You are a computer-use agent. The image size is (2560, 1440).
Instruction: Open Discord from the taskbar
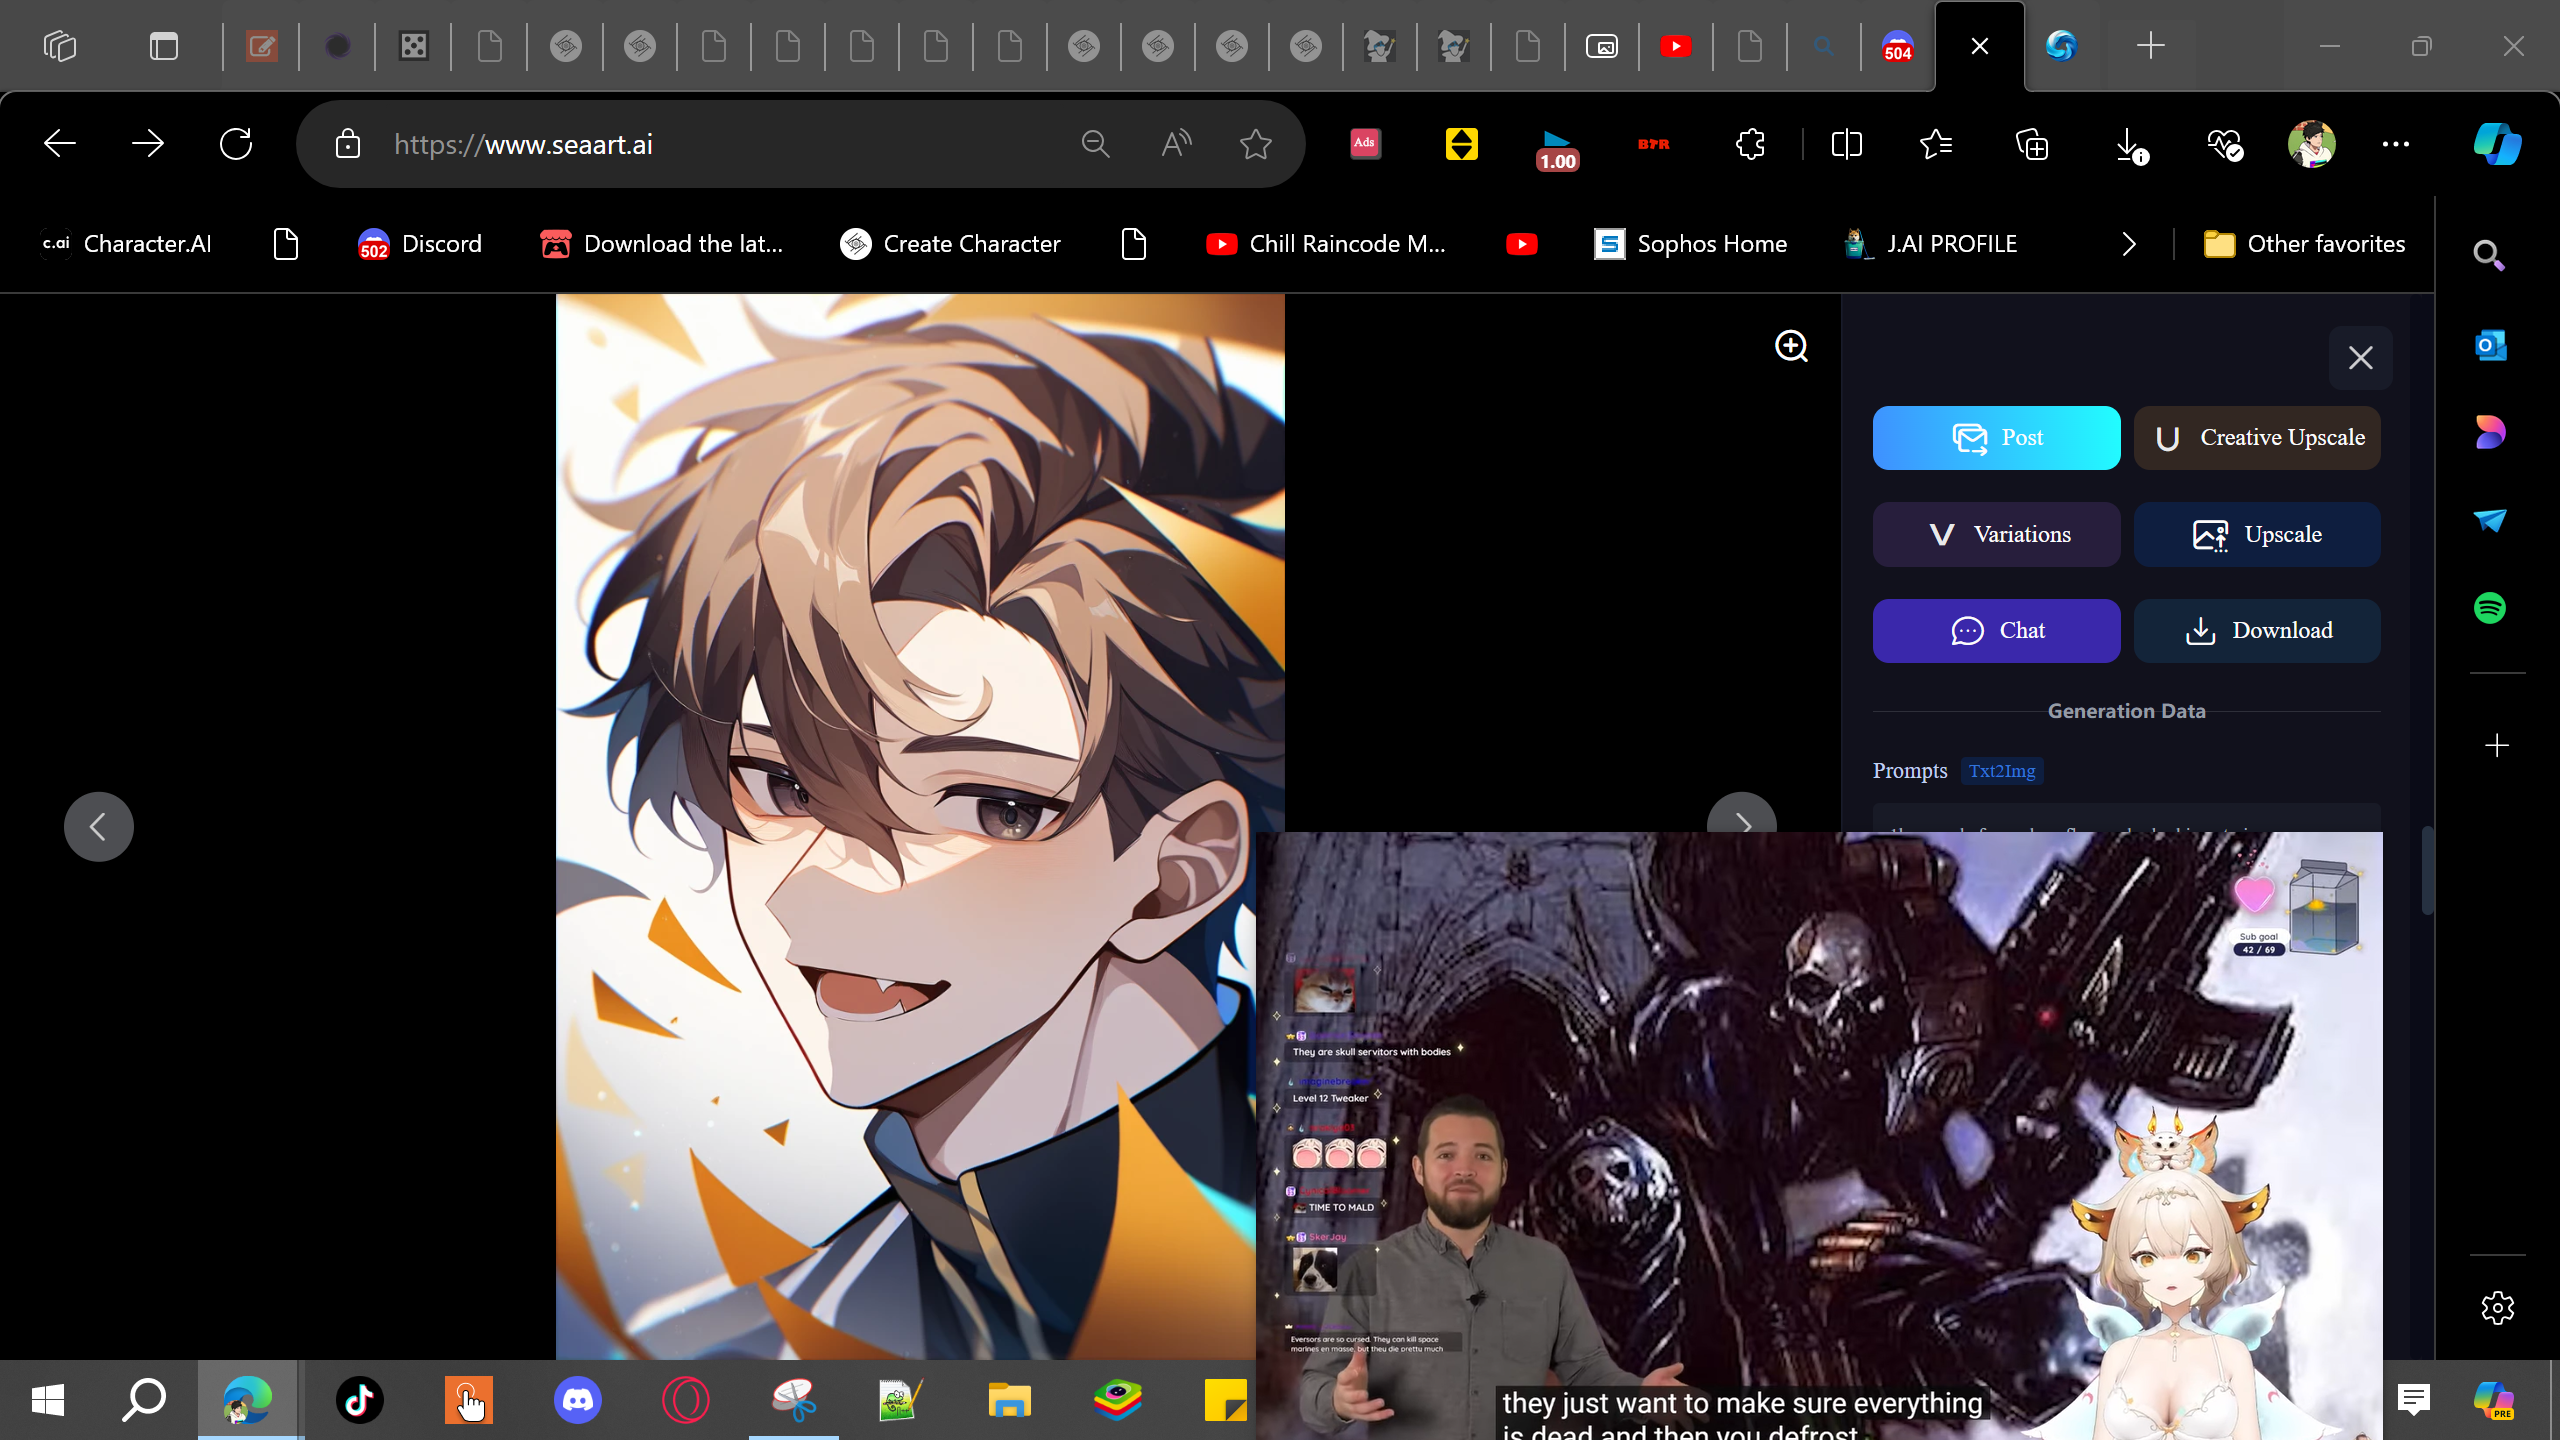578,1400
